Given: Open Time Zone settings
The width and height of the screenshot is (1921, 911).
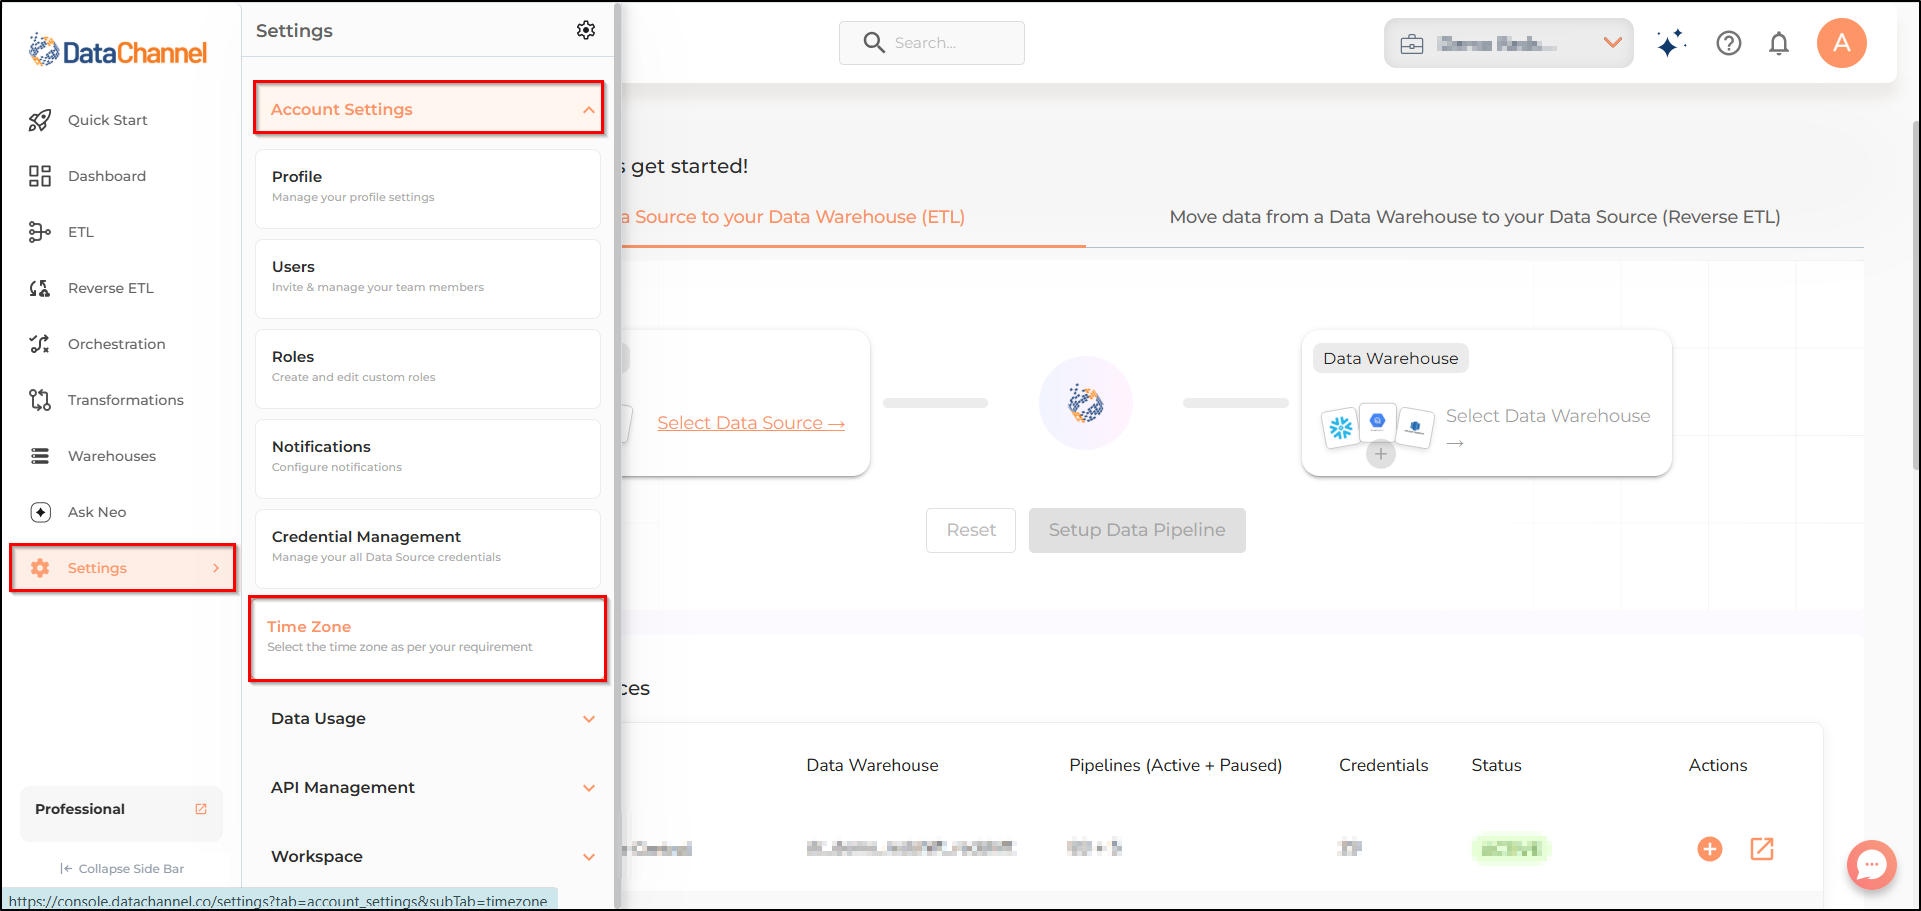Looking at the screenshot, I should tap(428, 638).
